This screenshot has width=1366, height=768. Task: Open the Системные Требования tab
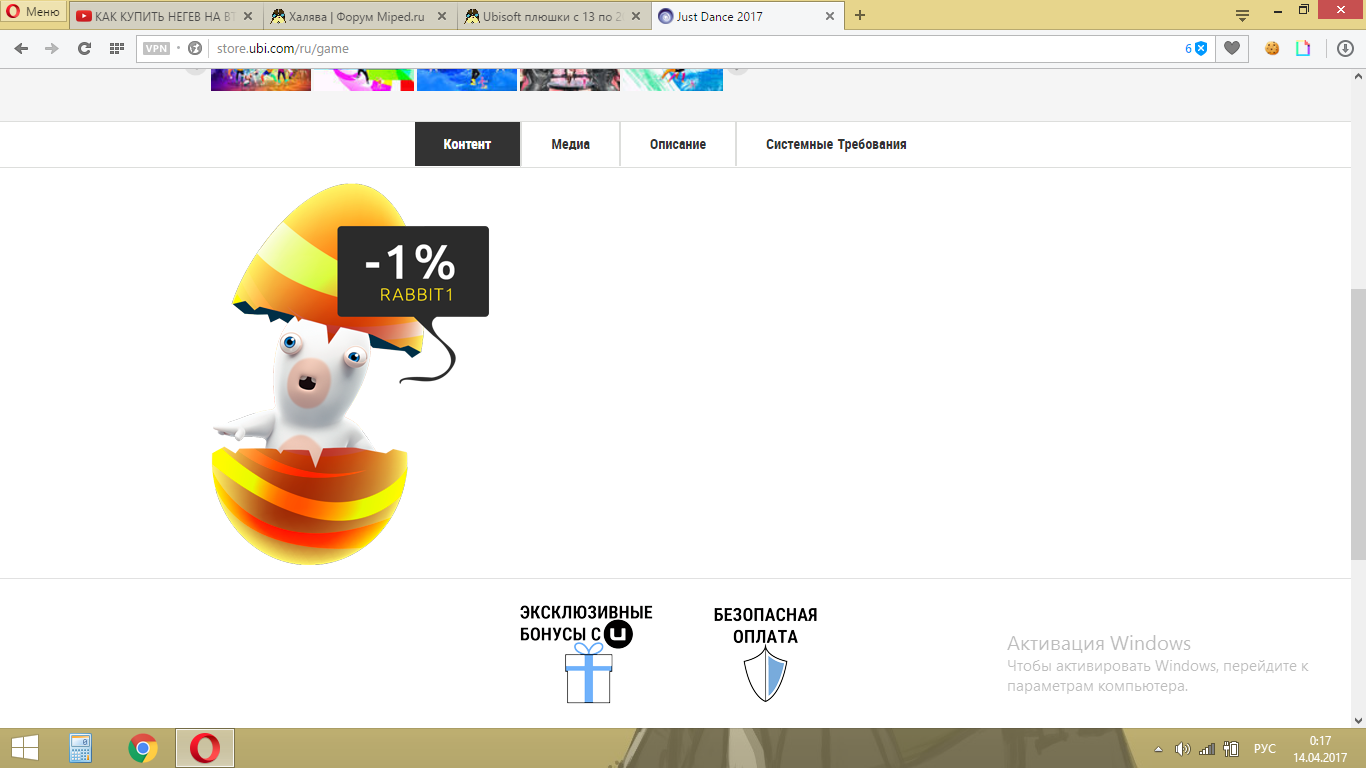(836, 144)
